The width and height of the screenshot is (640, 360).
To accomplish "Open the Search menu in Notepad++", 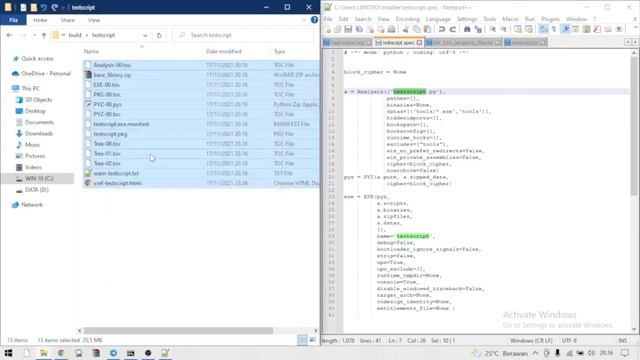I will coord(363,19).
